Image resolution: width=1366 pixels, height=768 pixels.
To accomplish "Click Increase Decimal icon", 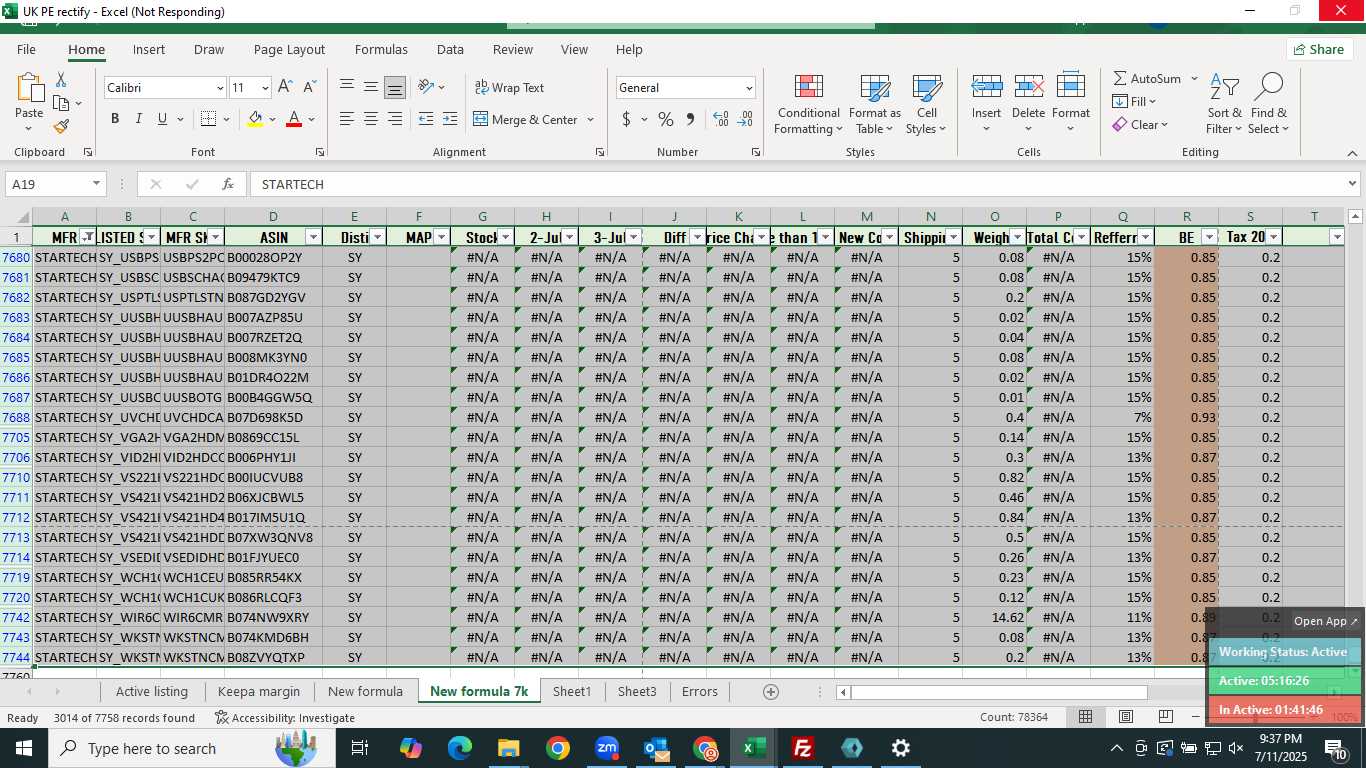I will coord(721,119).
